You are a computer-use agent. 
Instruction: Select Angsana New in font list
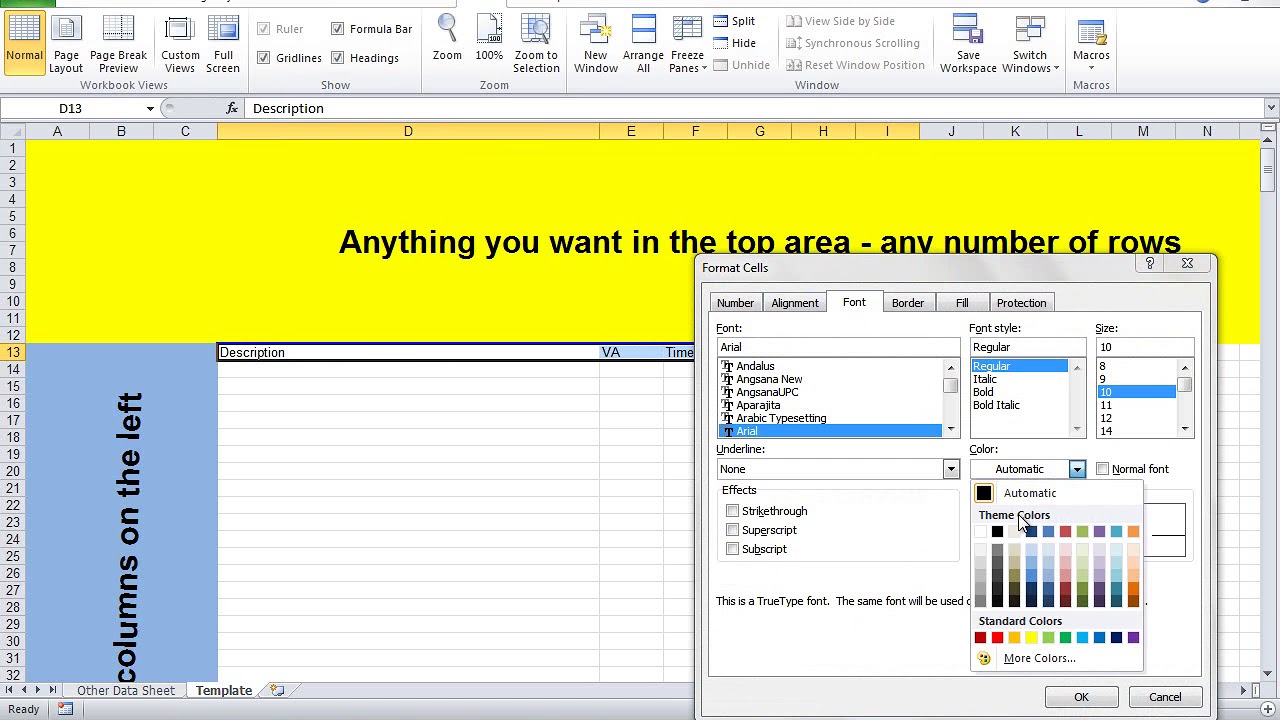769,379
